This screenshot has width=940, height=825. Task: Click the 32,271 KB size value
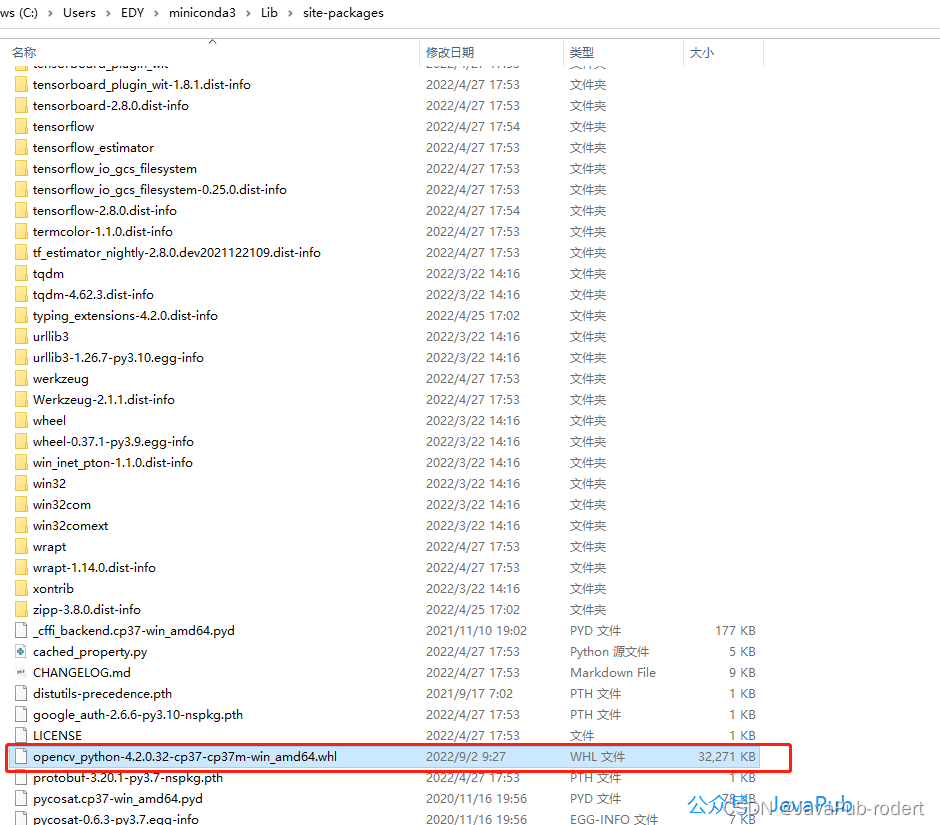point(727,756)
